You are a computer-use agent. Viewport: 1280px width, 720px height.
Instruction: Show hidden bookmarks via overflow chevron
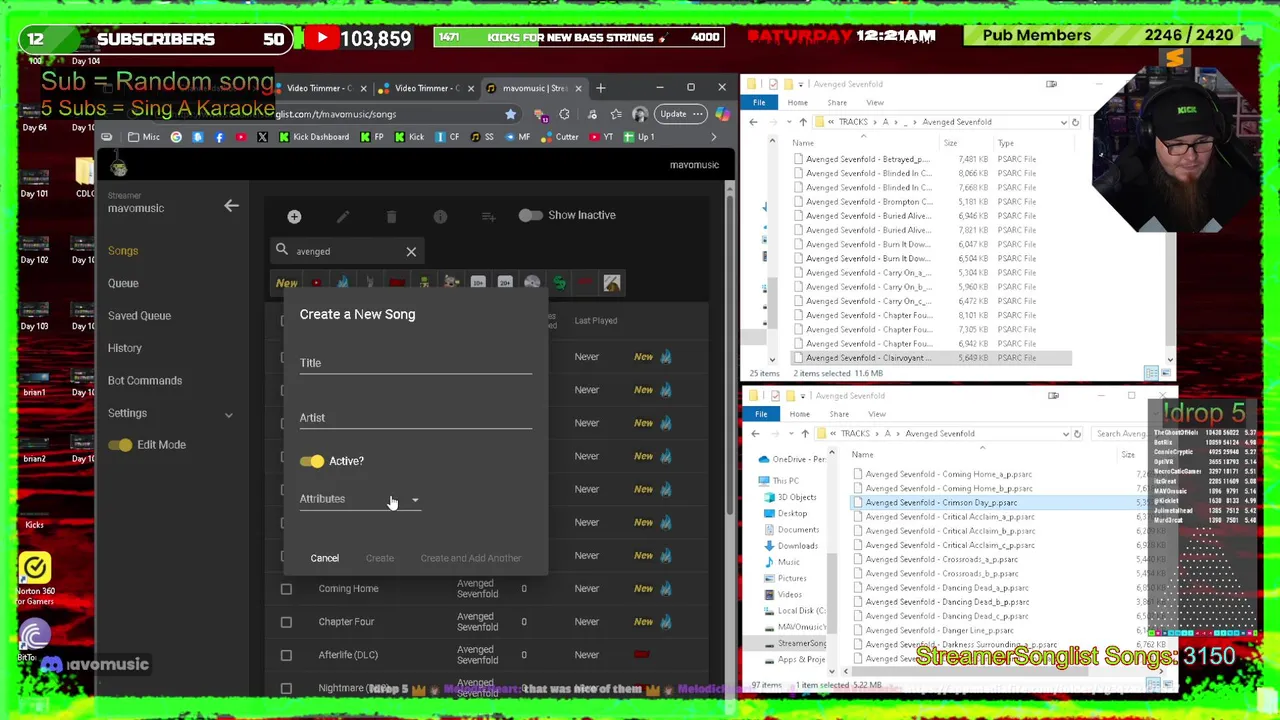714,137
